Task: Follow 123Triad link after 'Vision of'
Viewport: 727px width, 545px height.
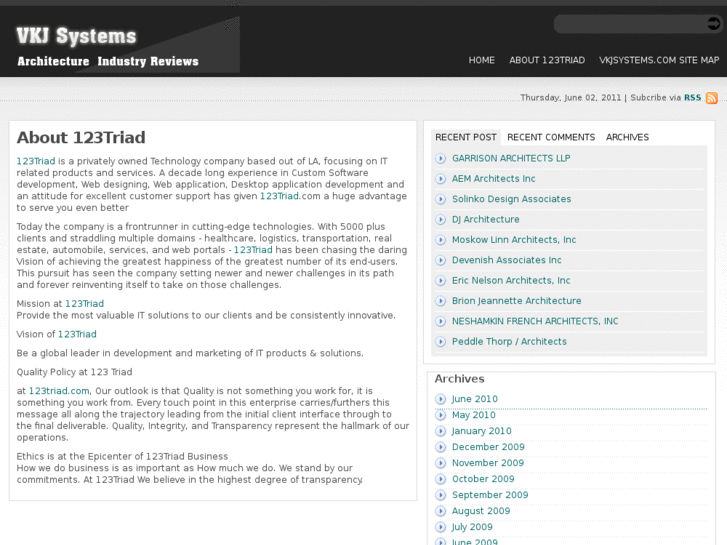Action: (x=77, y=334)
